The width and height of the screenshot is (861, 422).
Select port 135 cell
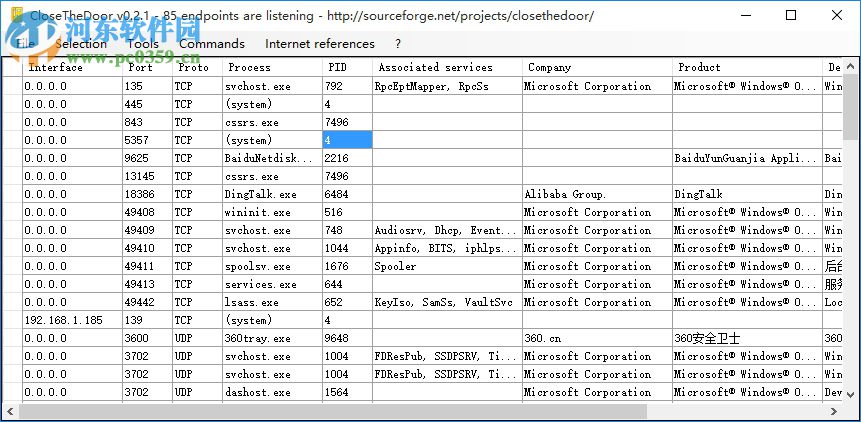(x=147, y=86)
